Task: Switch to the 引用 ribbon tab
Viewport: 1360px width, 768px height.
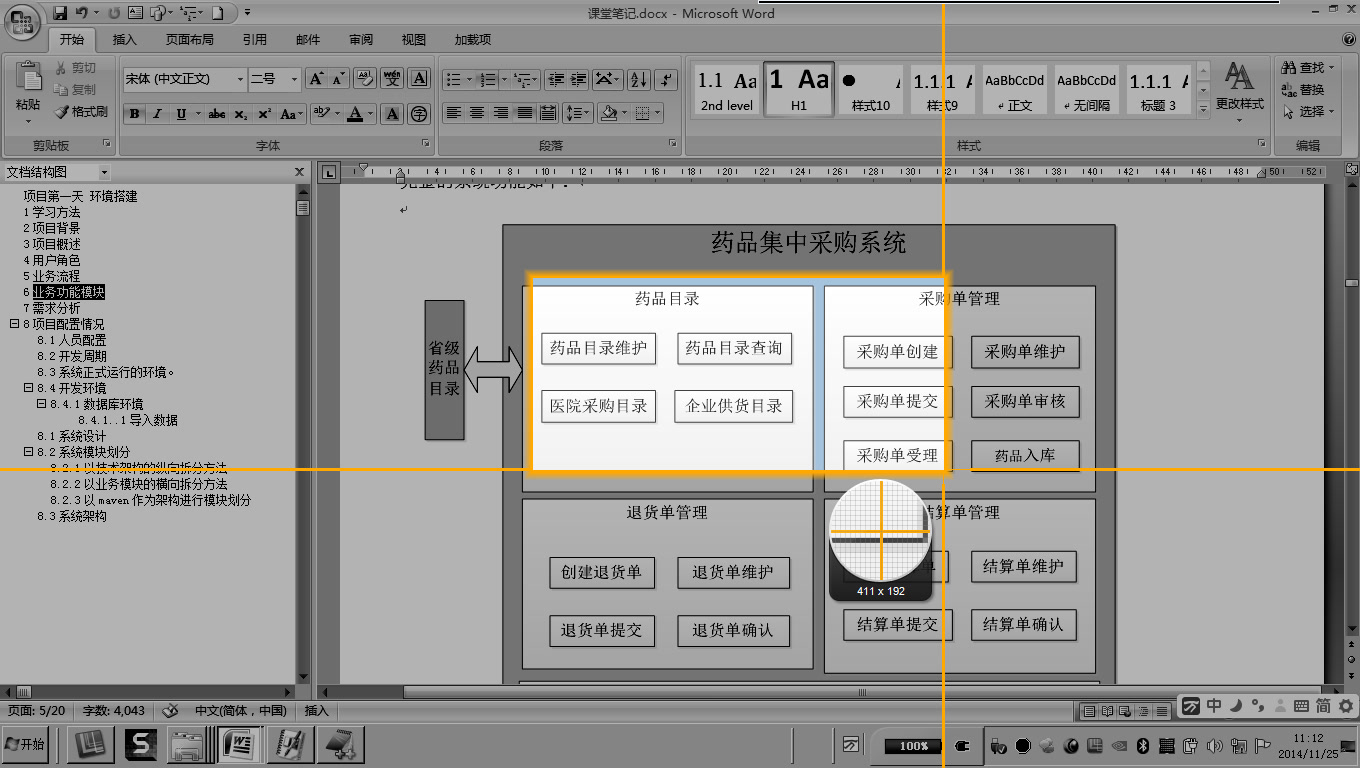Action: pos(254,40)
